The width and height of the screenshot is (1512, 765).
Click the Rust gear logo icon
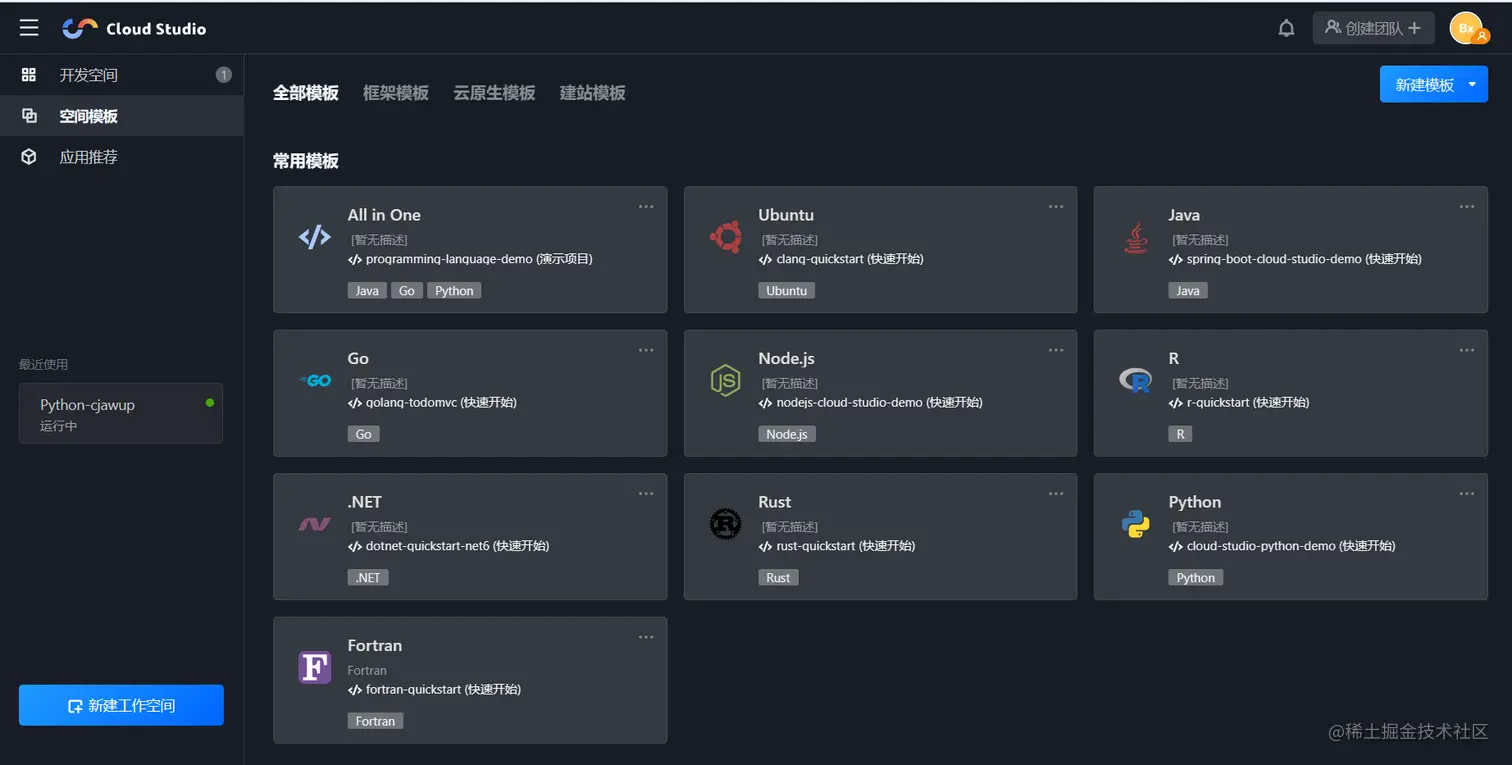click(x=725, y=524)
